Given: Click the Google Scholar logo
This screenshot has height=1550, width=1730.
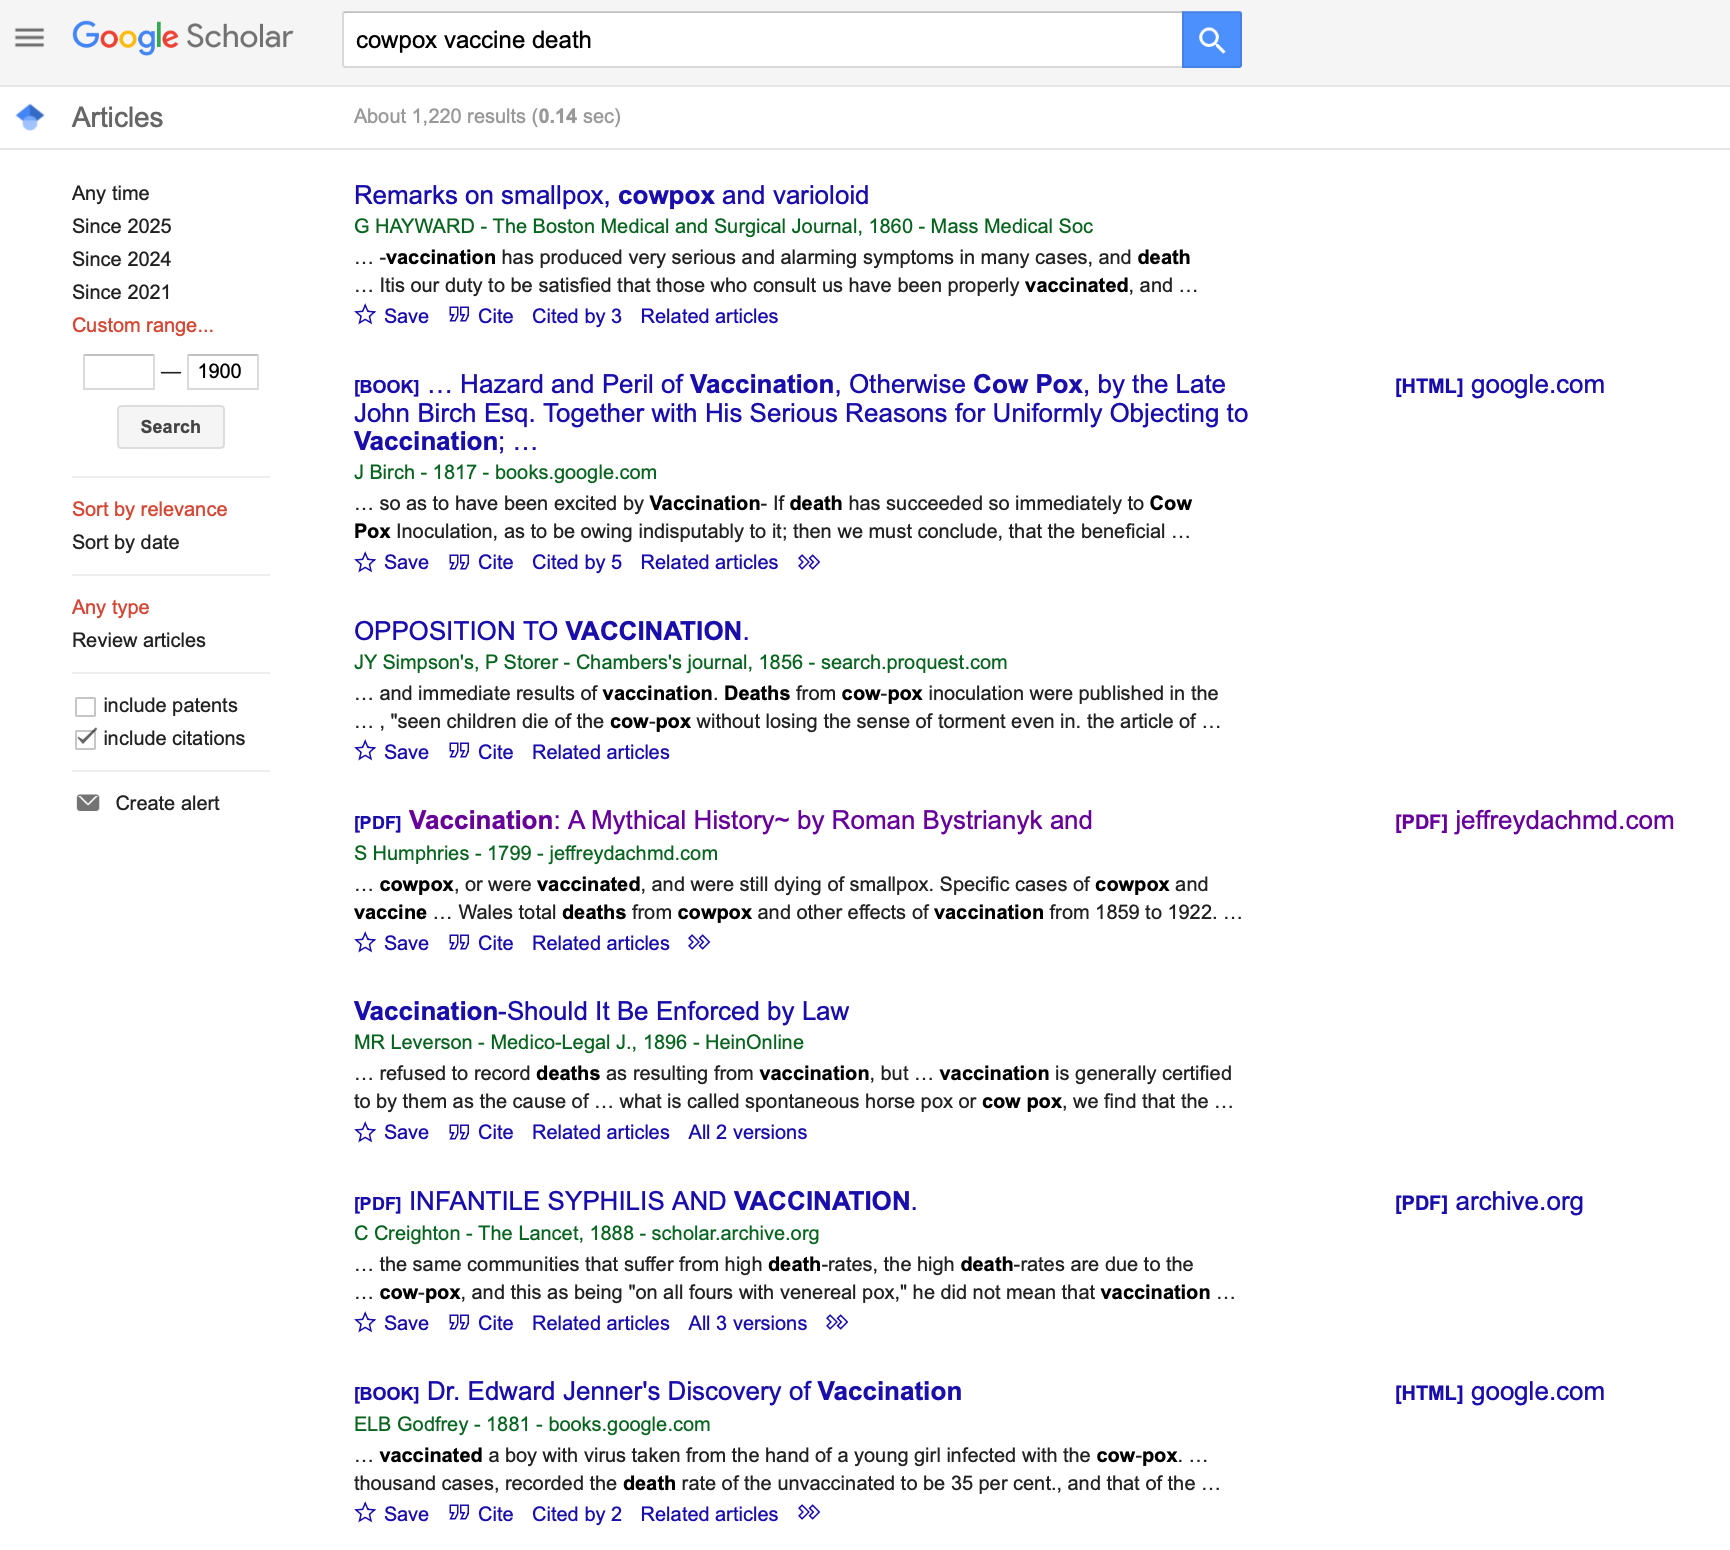Looking at the screenshot, I should click(183, 37).
